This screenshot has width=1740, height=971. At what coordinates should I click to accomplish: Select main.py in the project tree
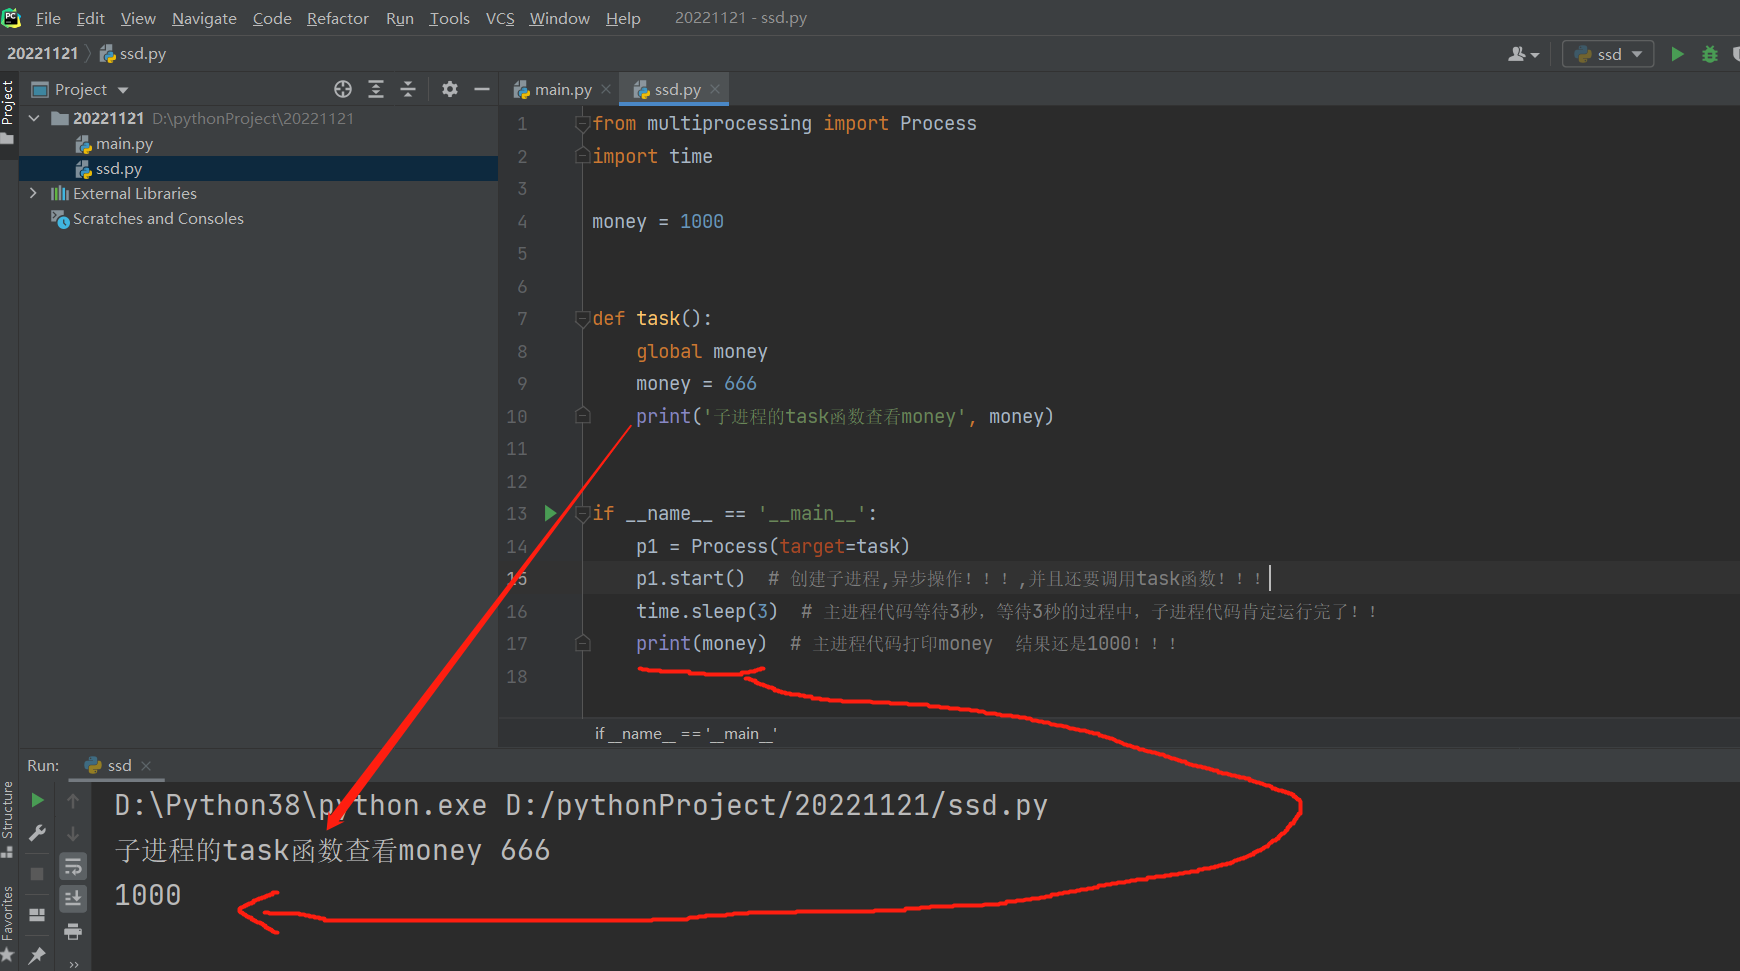click(x=124, y=144)
